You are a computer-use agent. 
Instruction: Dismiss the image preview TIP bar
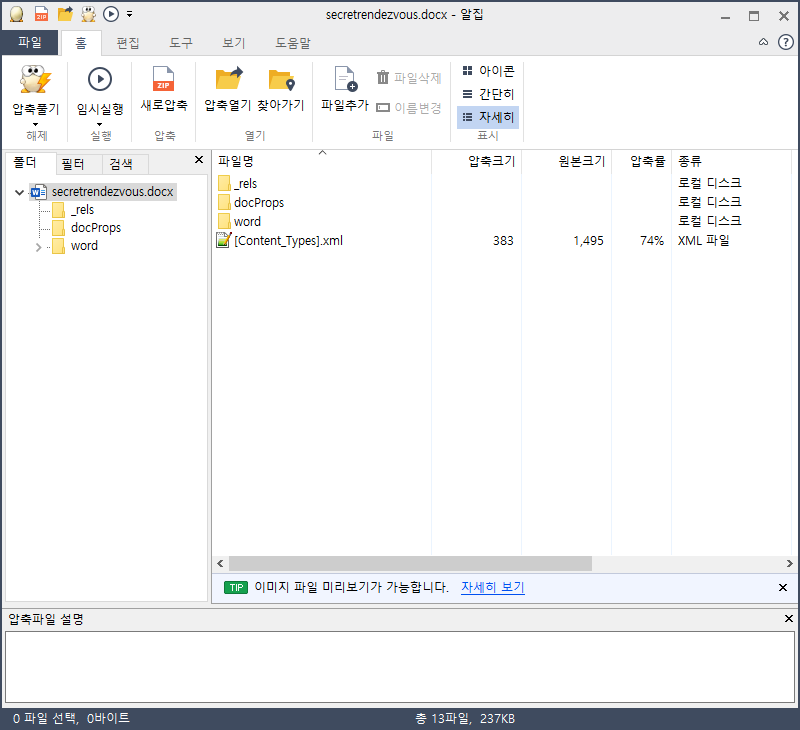point(783,588)
